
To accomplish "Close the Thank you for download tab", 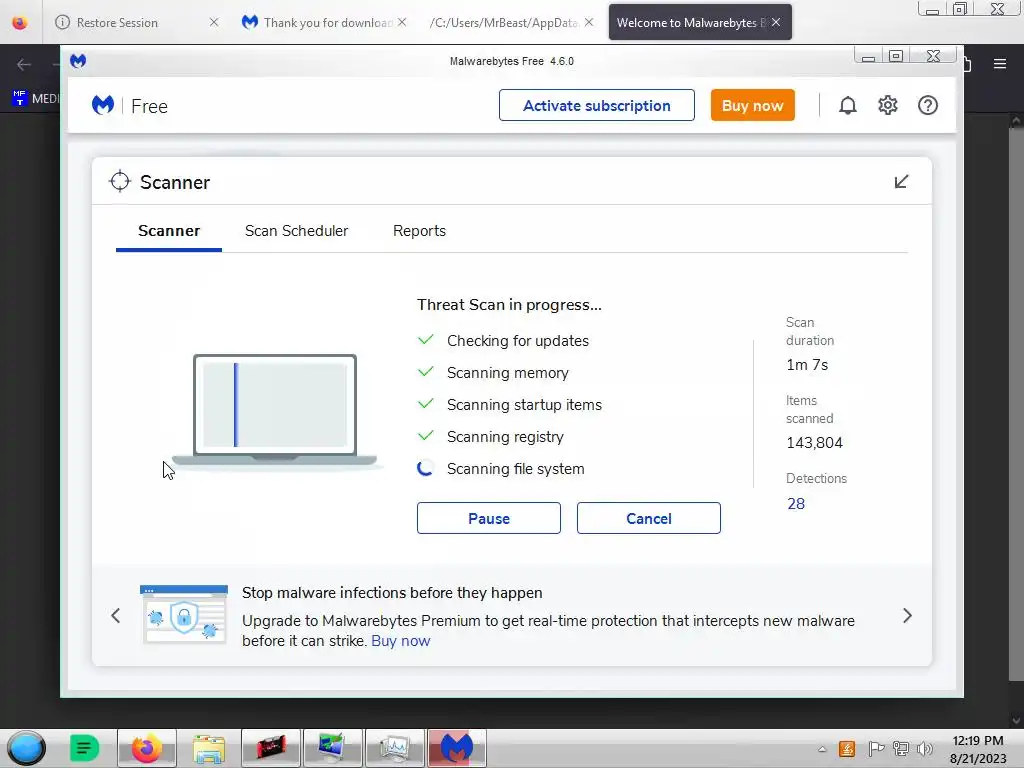I will 402,22.
